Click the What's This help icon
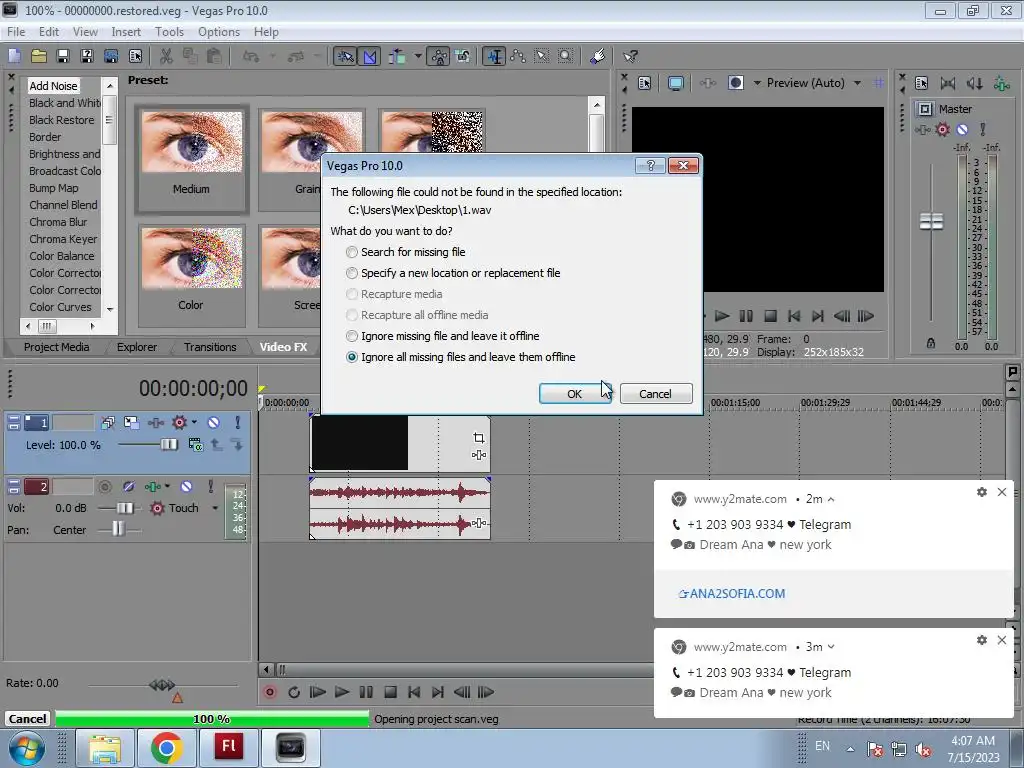 tap(630, 56)
